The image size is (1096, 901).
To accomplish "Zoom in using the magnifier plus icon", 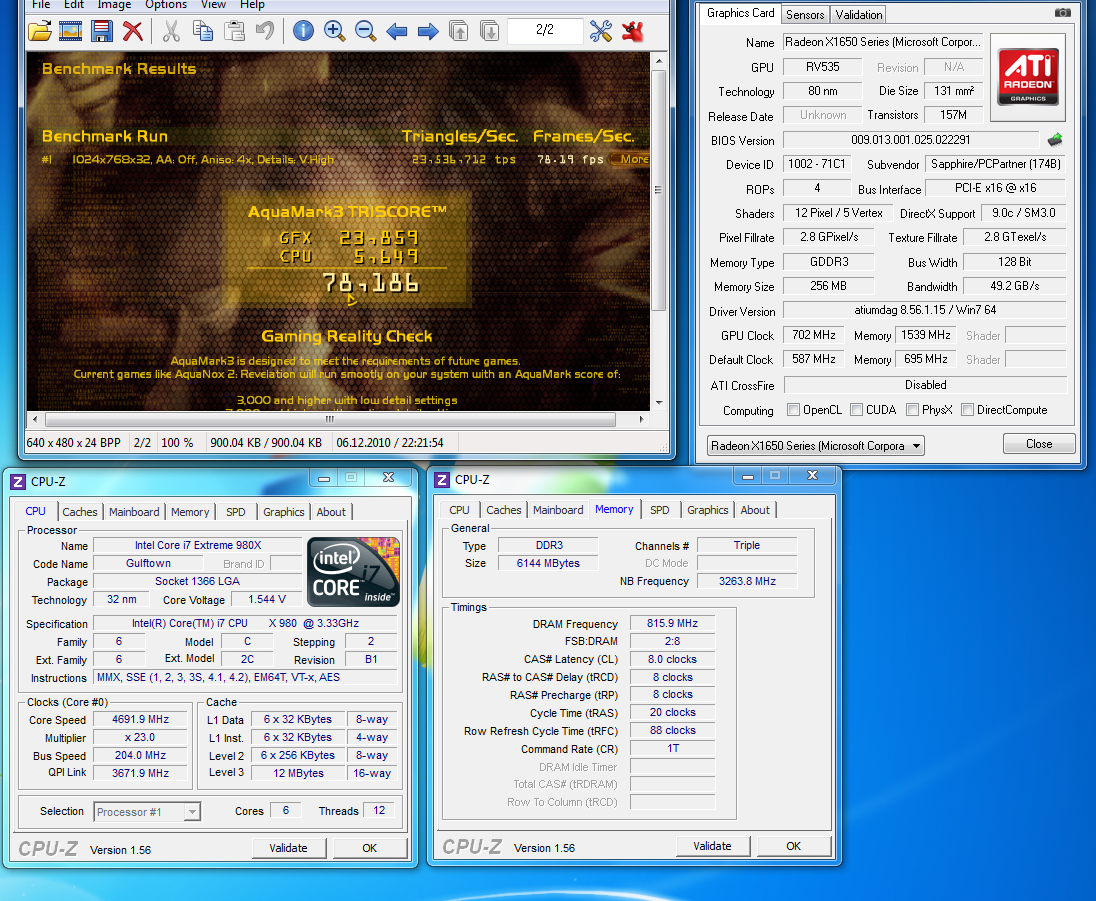I will coord(334,31).
